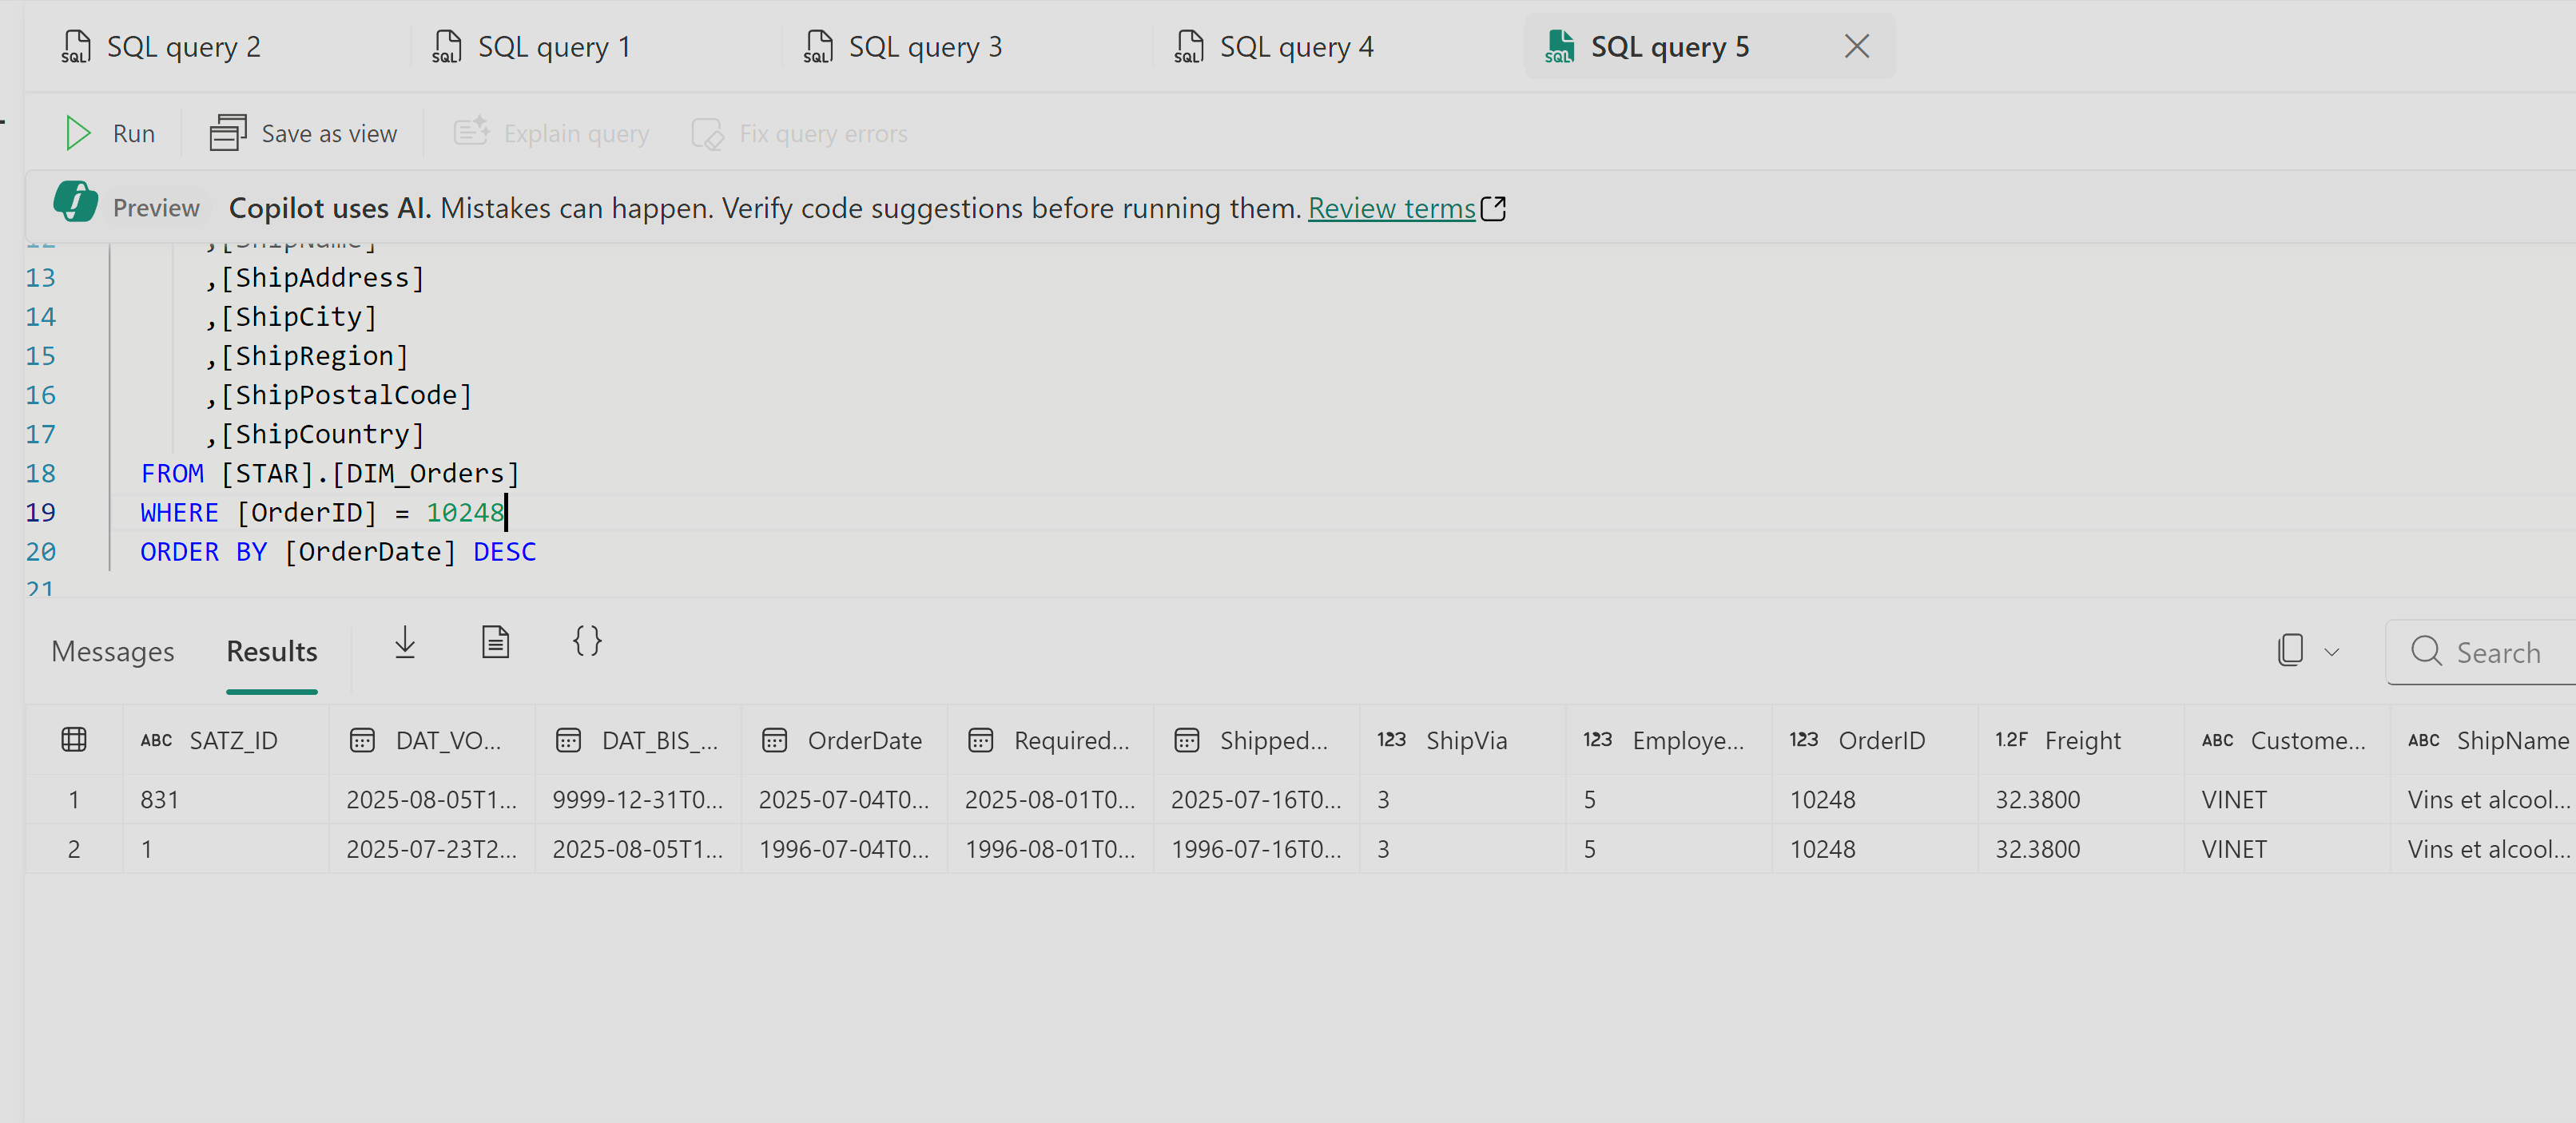2576x1123 pixels.
Task: Save the query as a view
Action: 303,132
